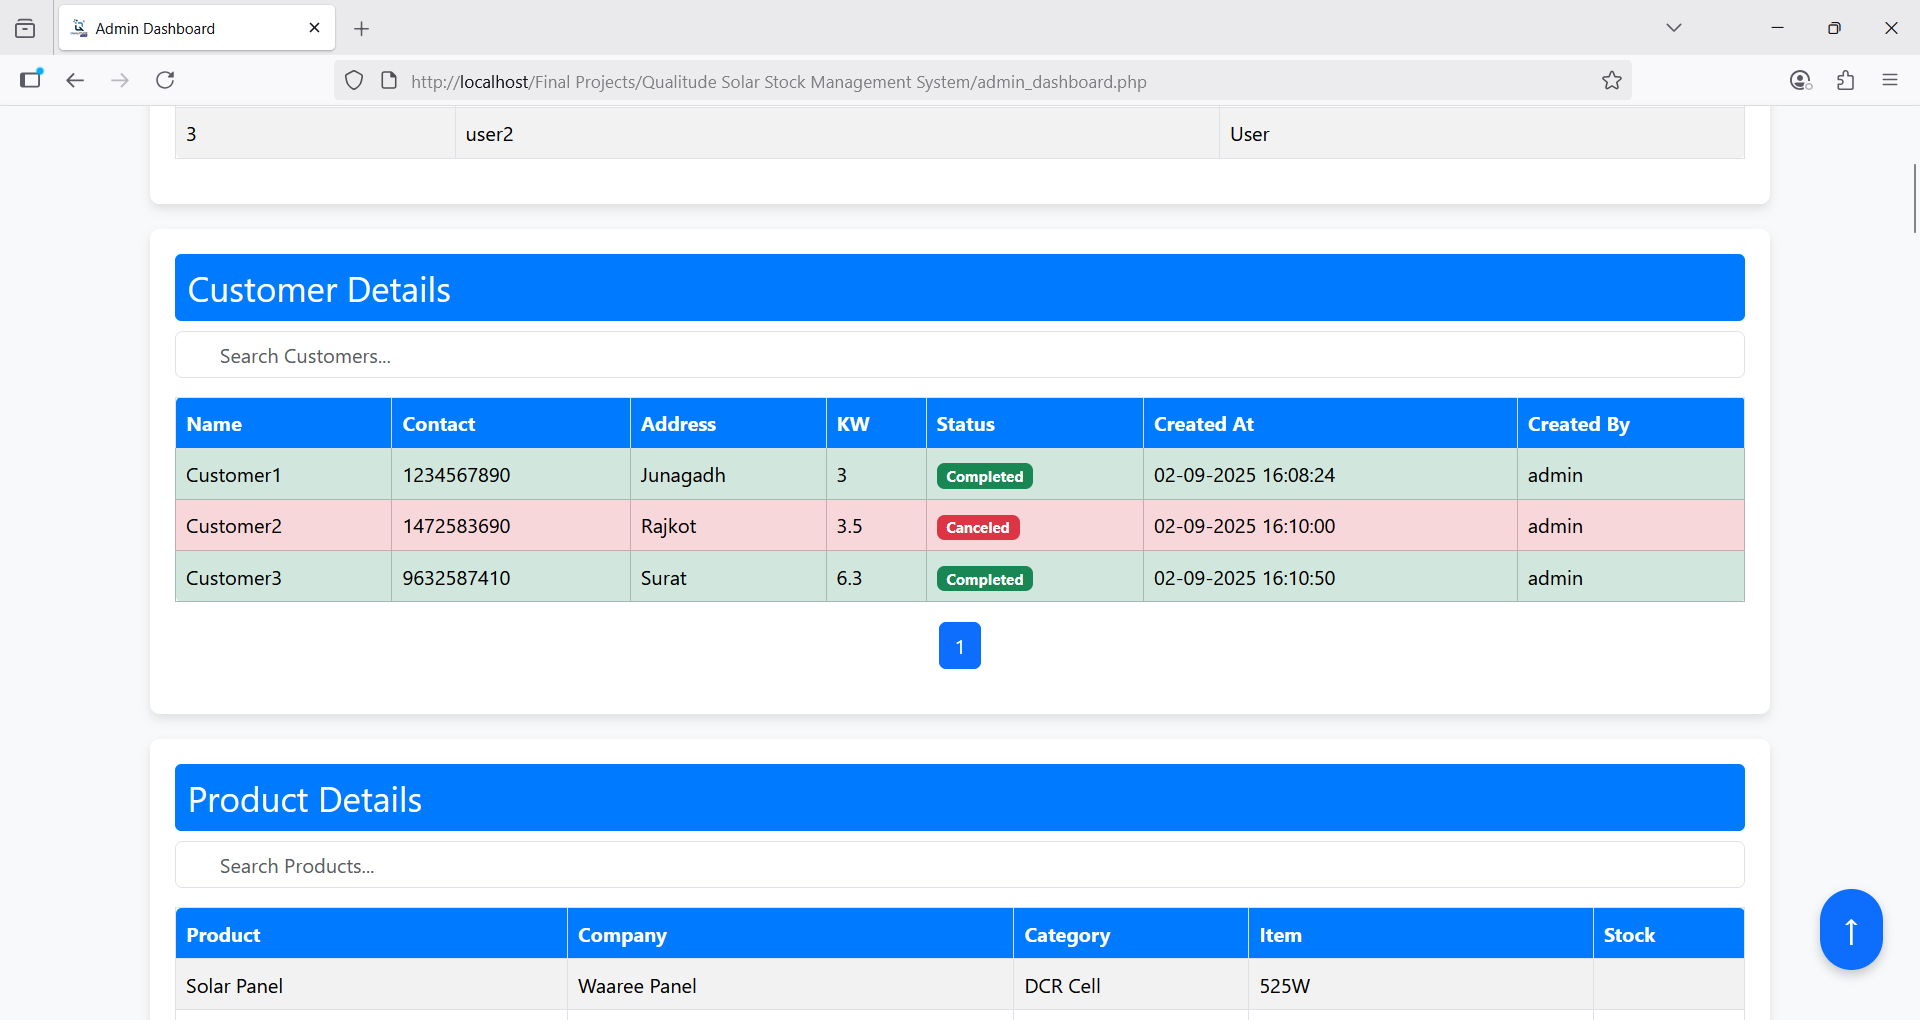Reload the page with the refresh icon

(165, 80)
